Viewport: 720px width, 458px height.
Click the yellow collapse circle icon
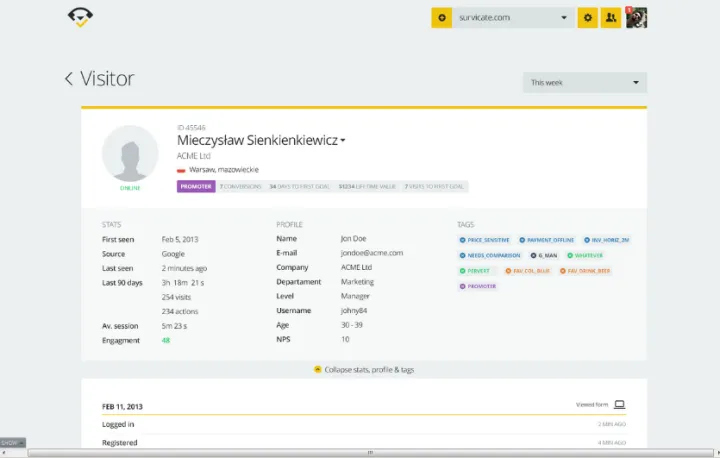tap(318, 369)
